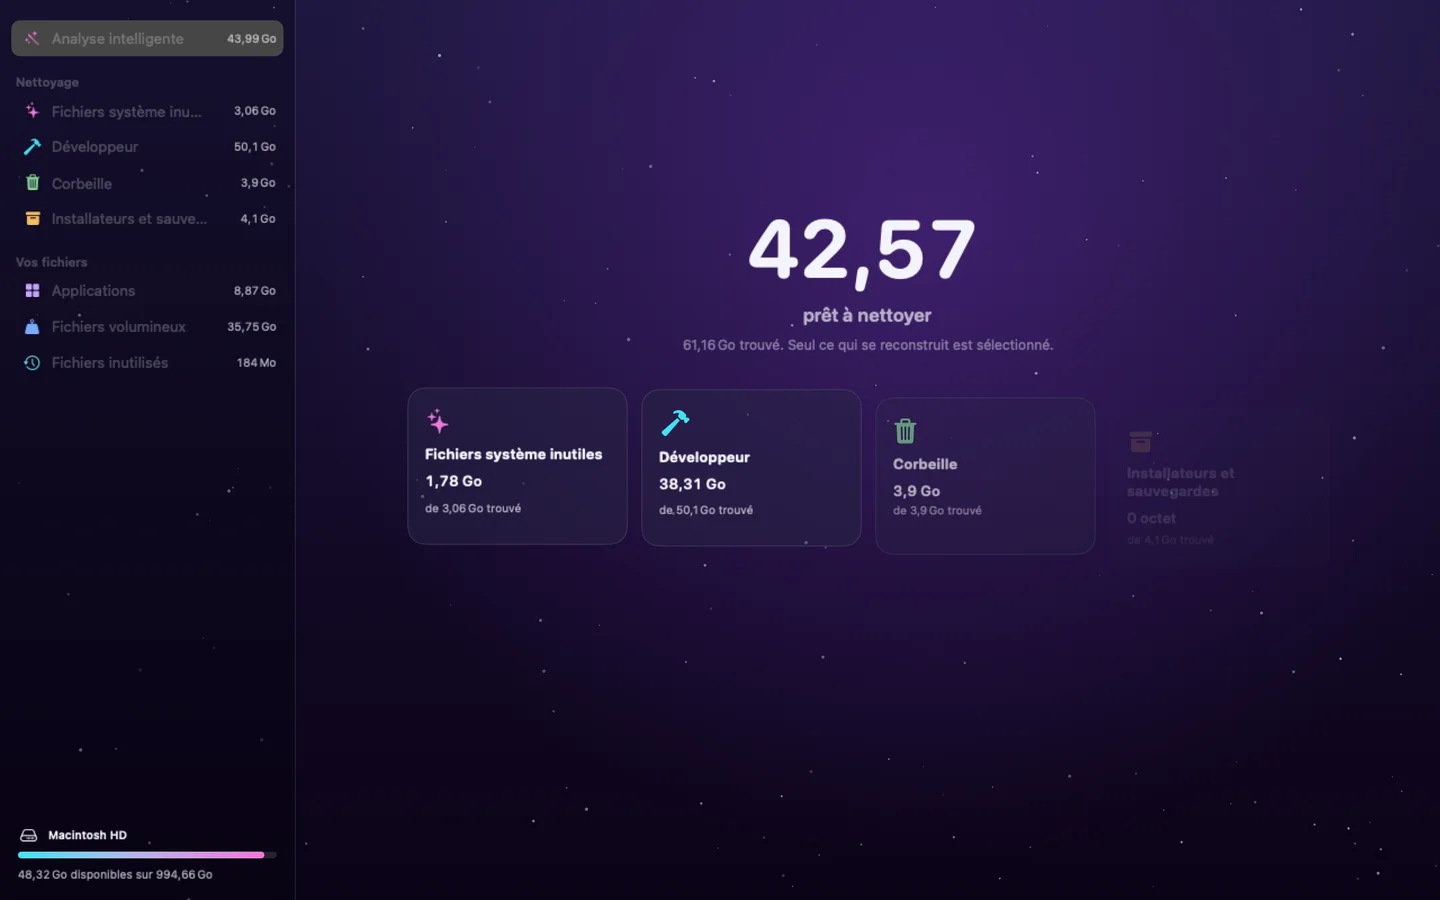1440x900 pixels.
Task: Open Applications section in sidebar
Action: click(147, 290)
